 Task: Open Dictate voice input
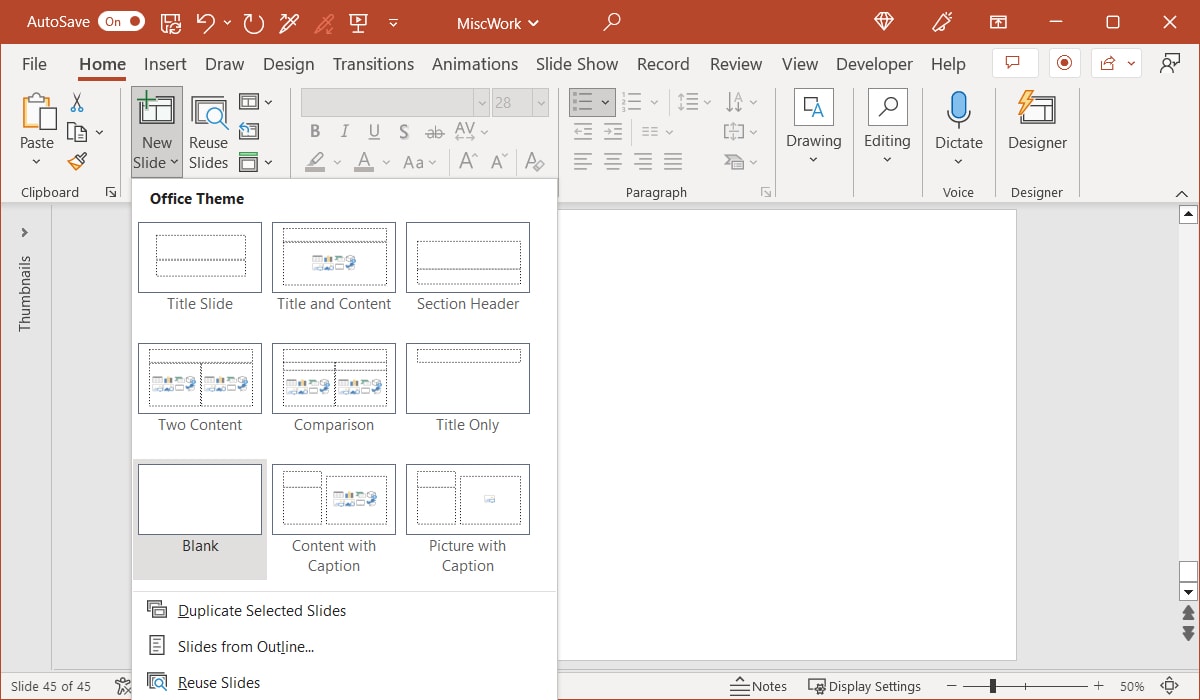point(958,122)
